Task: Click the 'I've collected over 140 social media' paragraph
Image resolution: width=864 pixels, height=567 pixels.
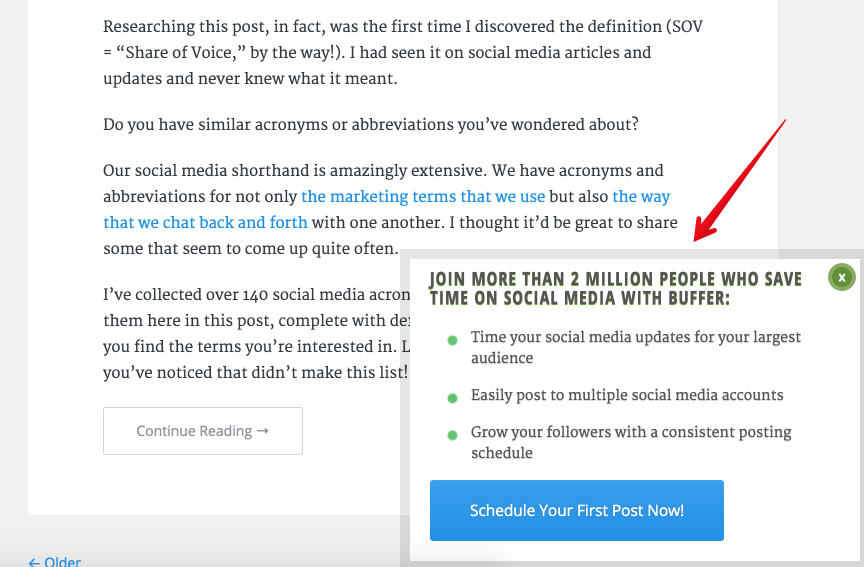Action: [x=257, y=333]
